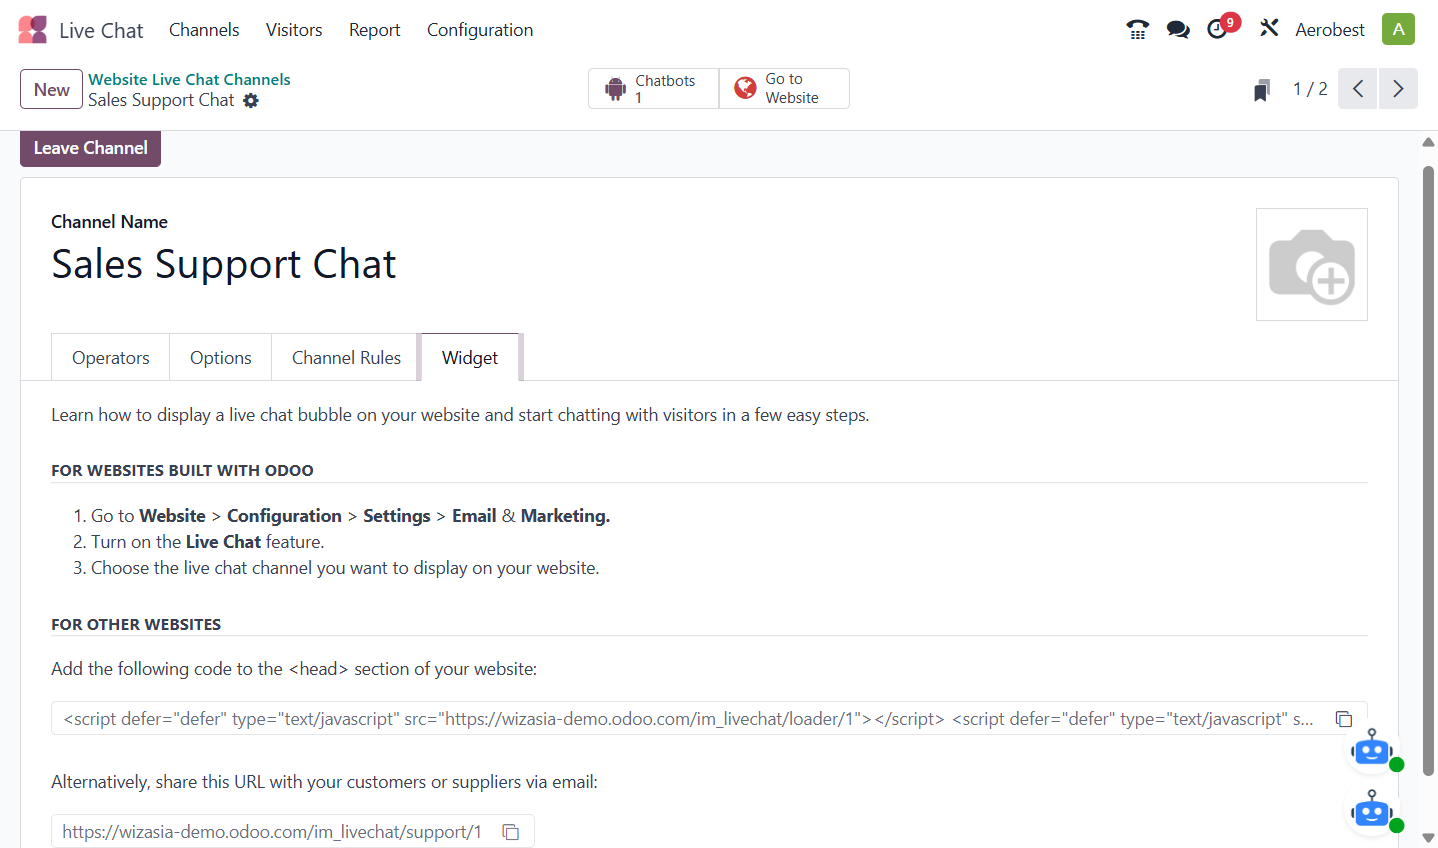Image resolution: width=1438 pixels, height=848 pixels.
Task: Open the Live Chat app home icon
Action: 33,30
